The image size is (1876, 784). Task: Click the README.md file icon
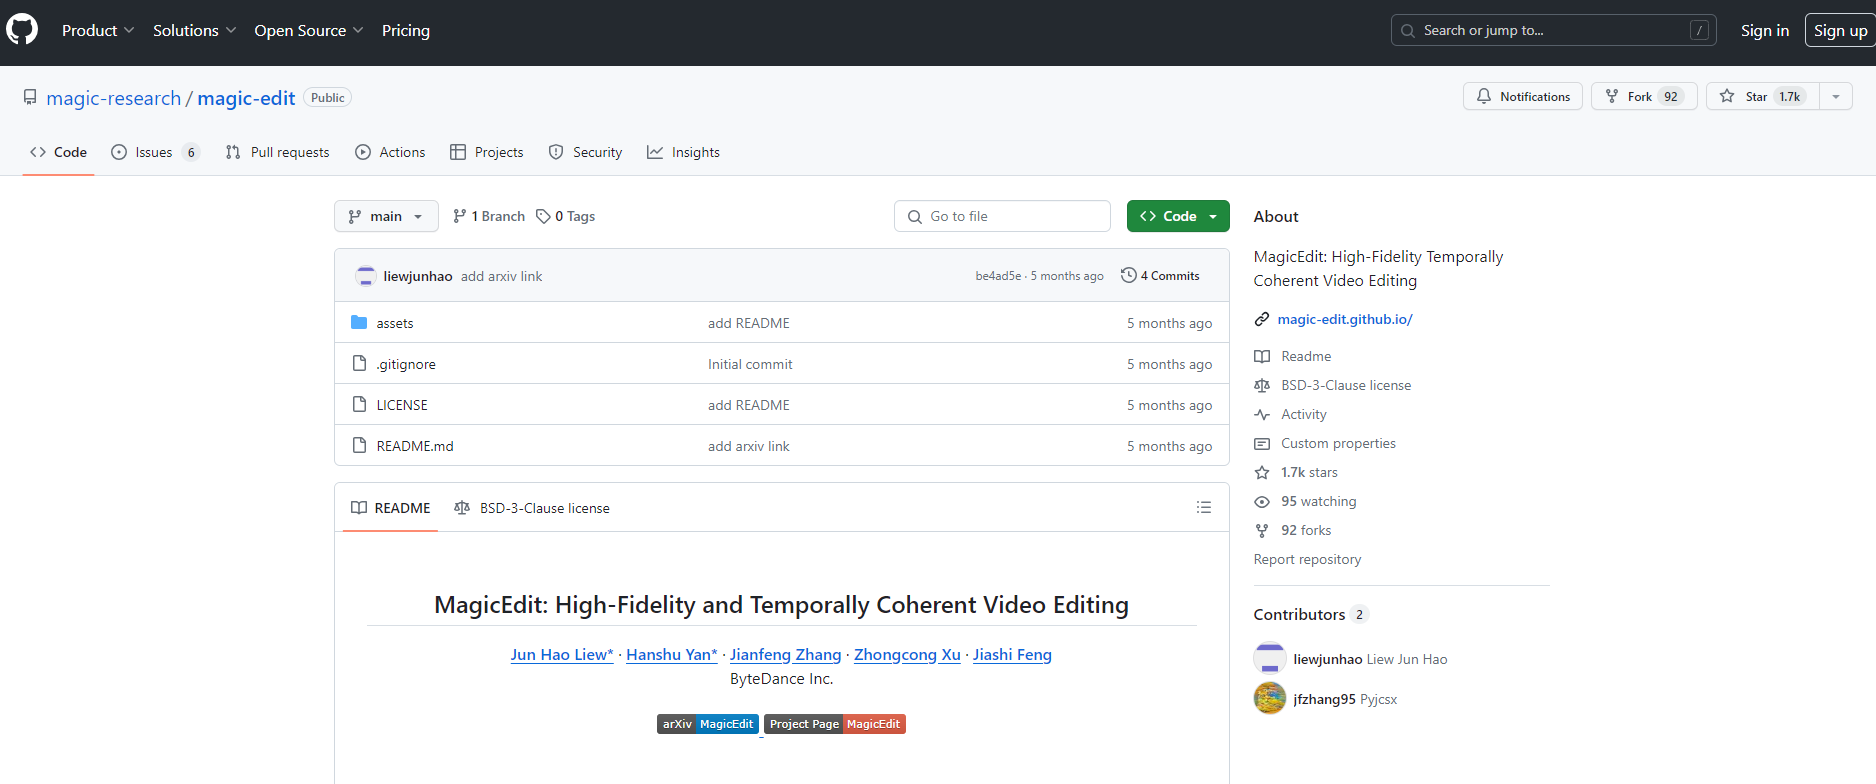(x=359, y=445)
